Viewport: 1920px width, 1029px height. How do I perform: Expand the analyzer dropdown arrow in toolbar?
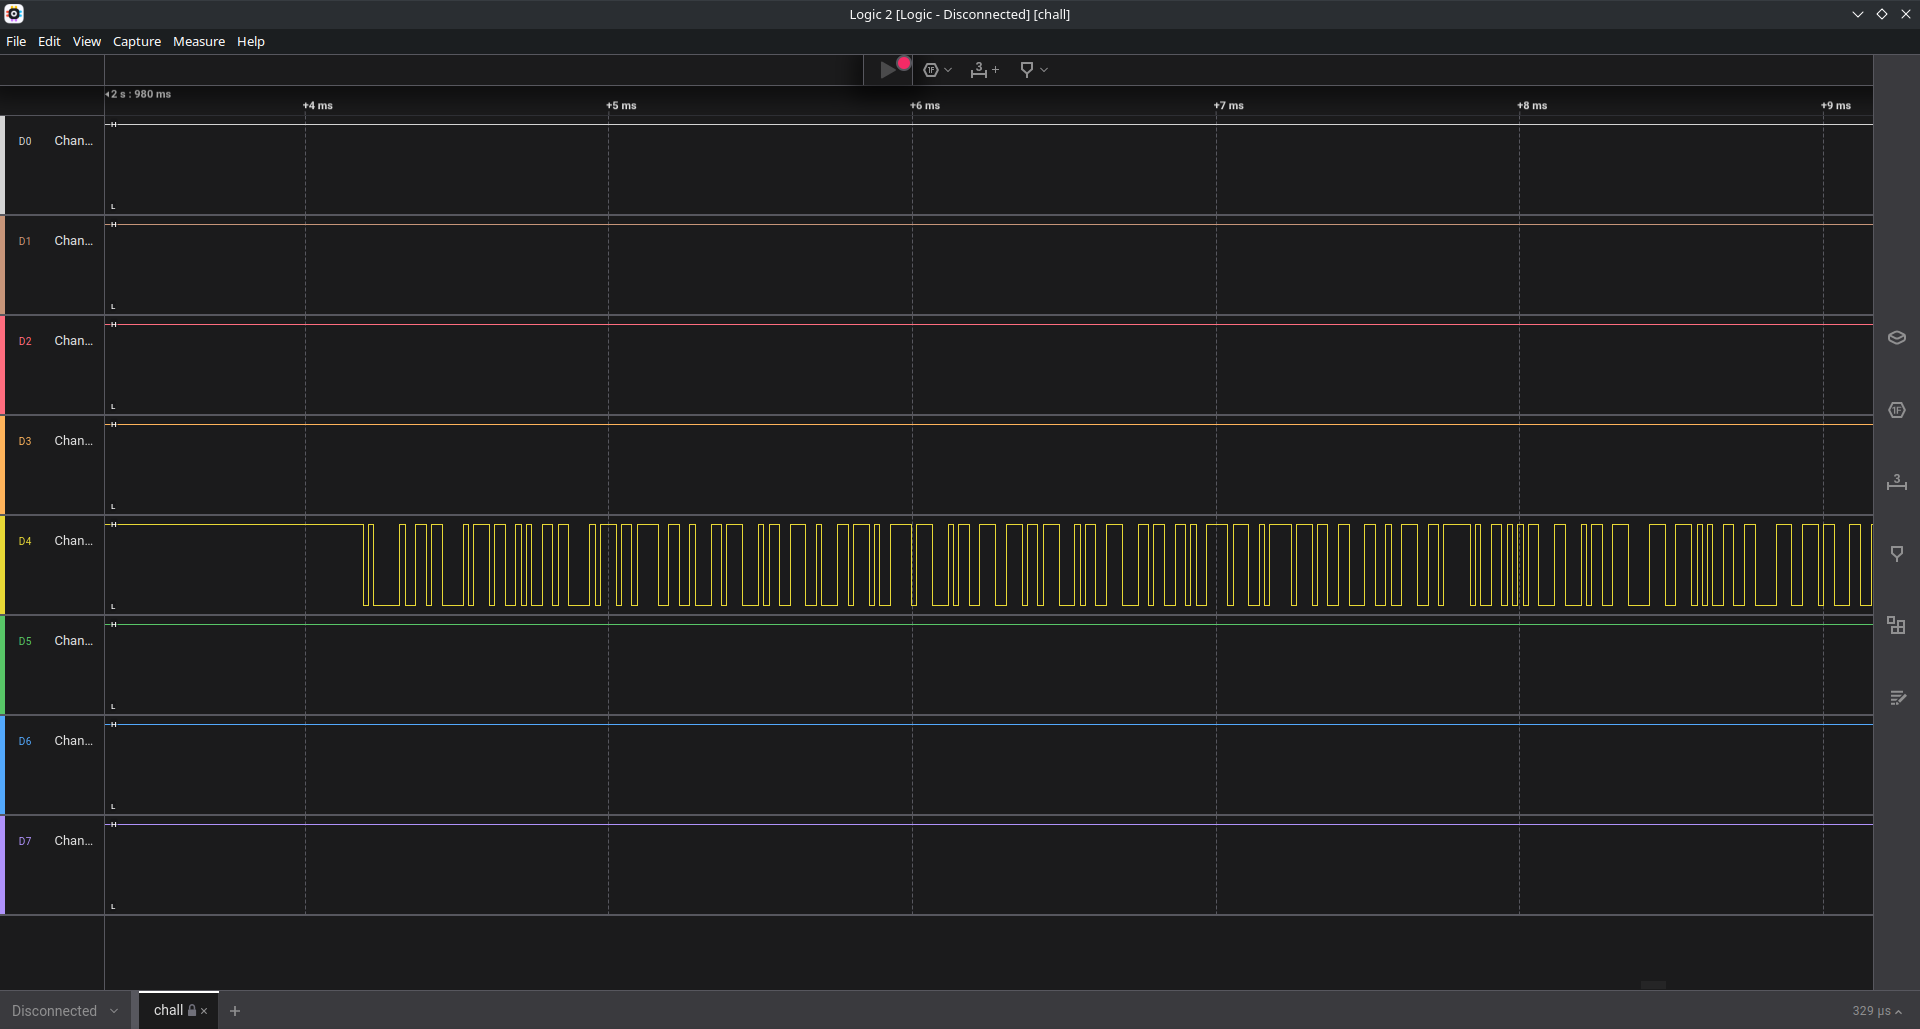[948, 70]
